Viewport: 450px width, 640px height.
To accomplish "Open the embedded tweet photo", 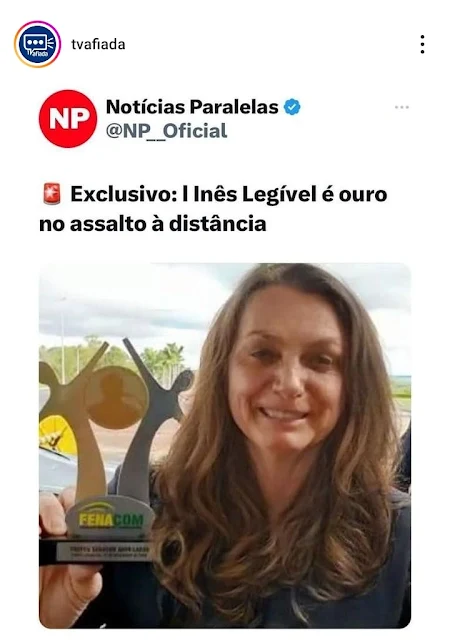I will point(225,445).
